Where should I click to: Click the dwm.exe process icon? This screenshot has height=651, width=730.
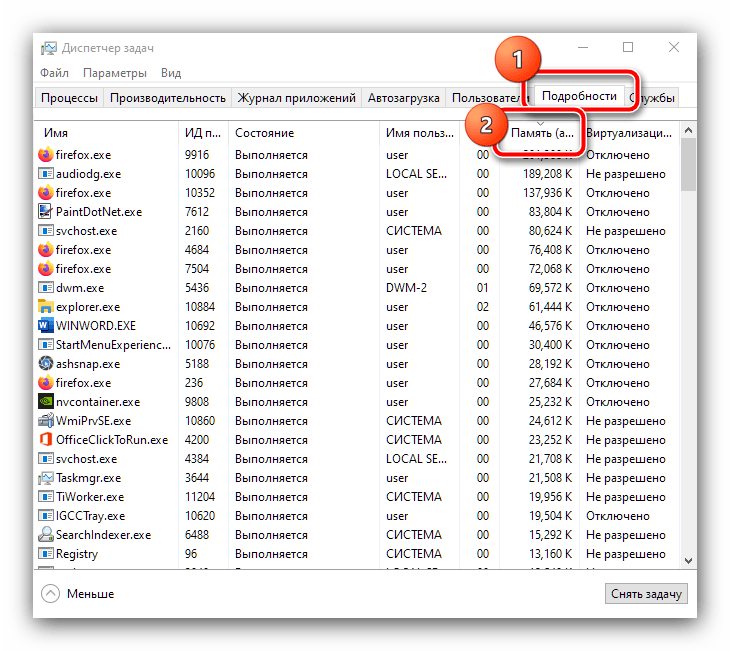tap(46, 288)
